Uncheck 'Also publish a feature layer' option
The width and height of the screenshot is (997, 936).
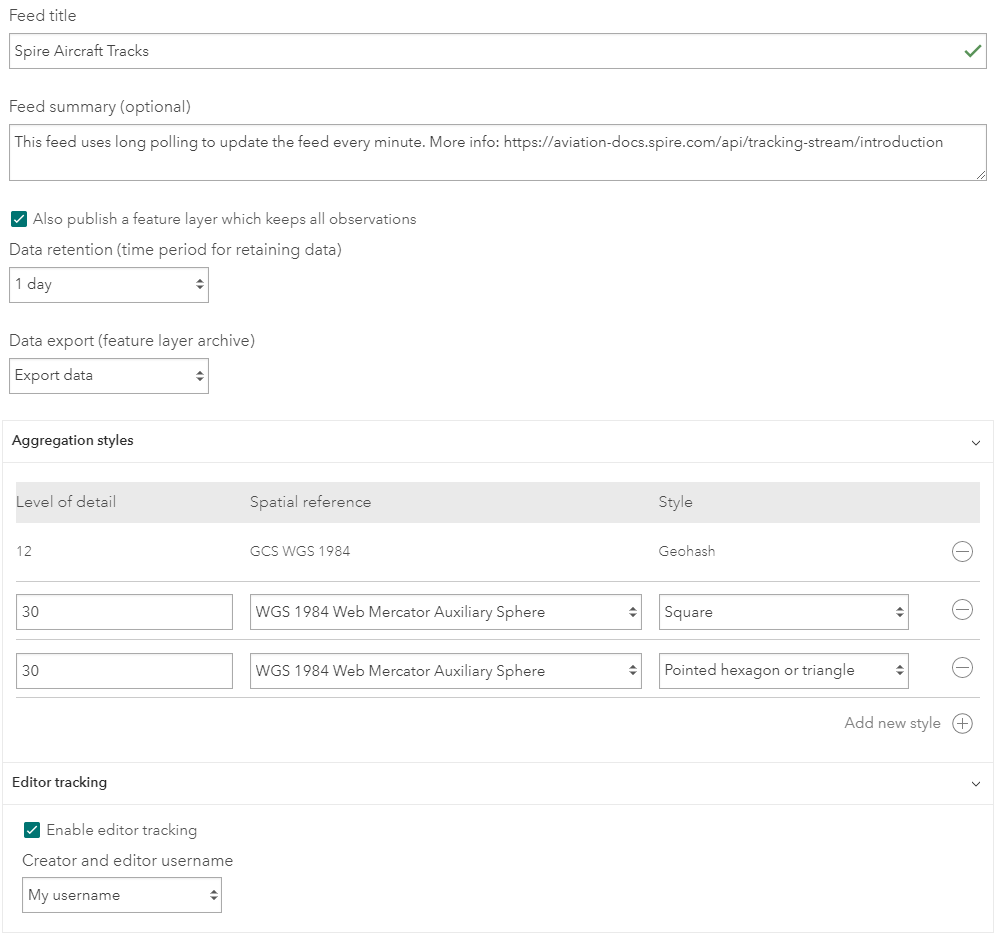click(x=18, y=218)
